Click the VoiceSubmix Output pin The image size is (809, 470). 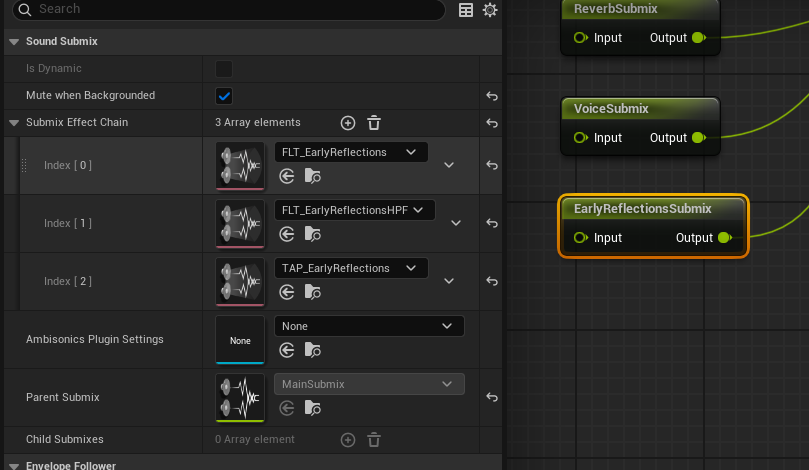pos(699,138)
